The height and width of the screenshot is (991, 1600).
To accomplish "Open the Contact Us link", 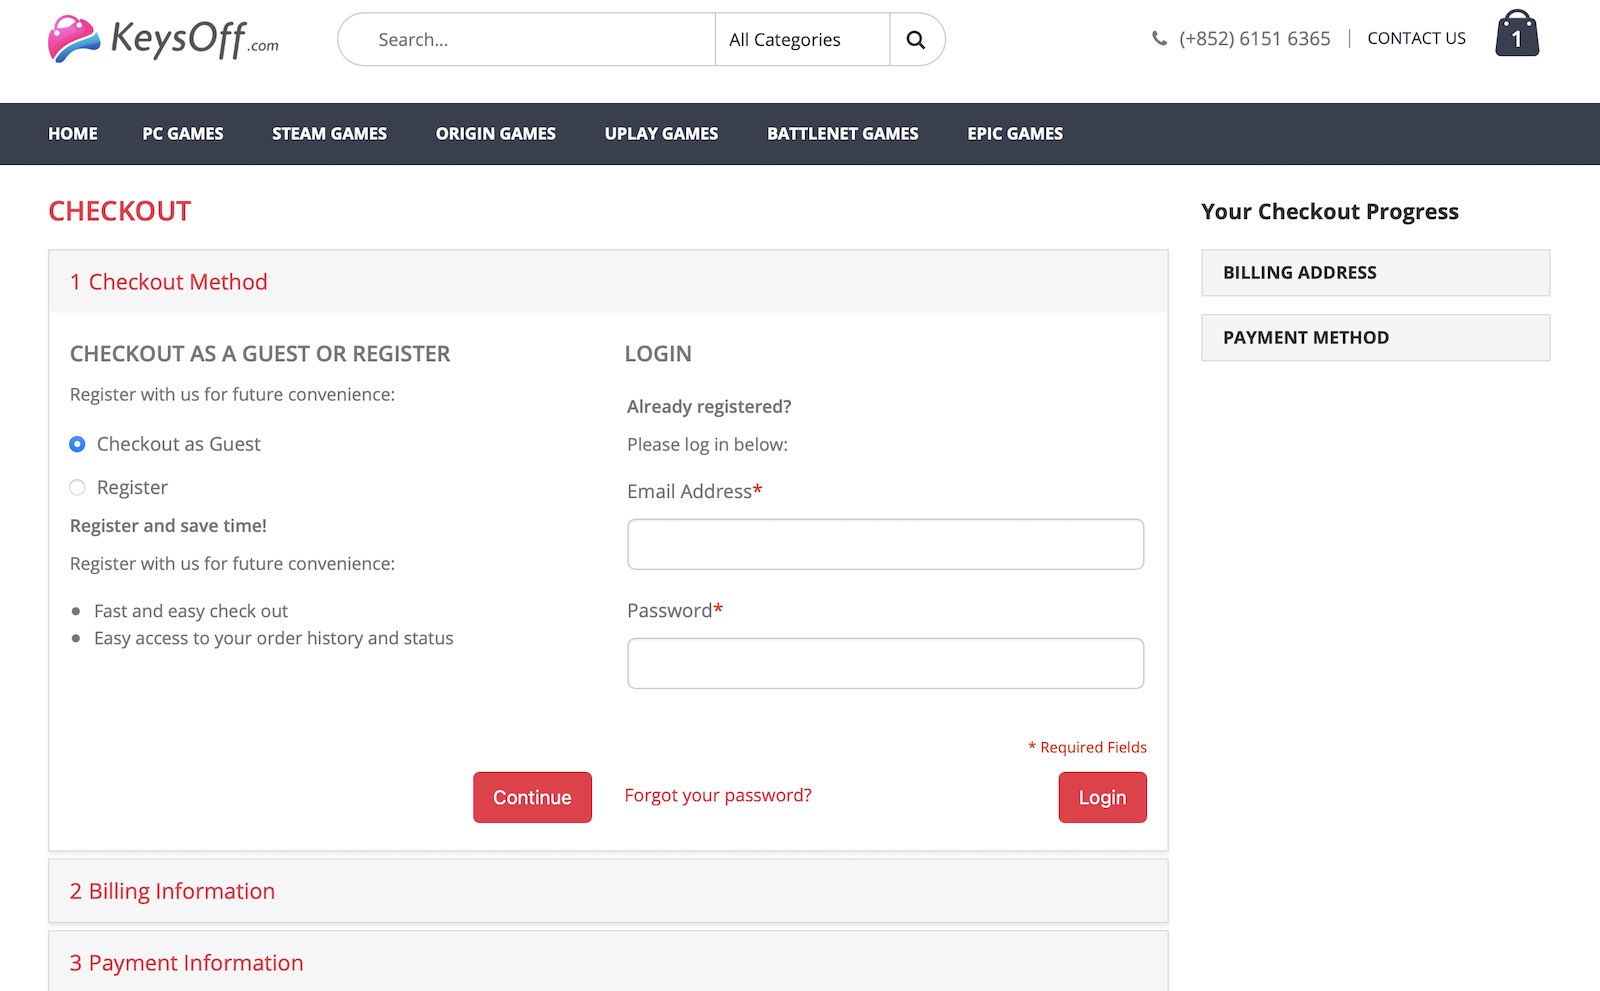I will [1416, 39].
